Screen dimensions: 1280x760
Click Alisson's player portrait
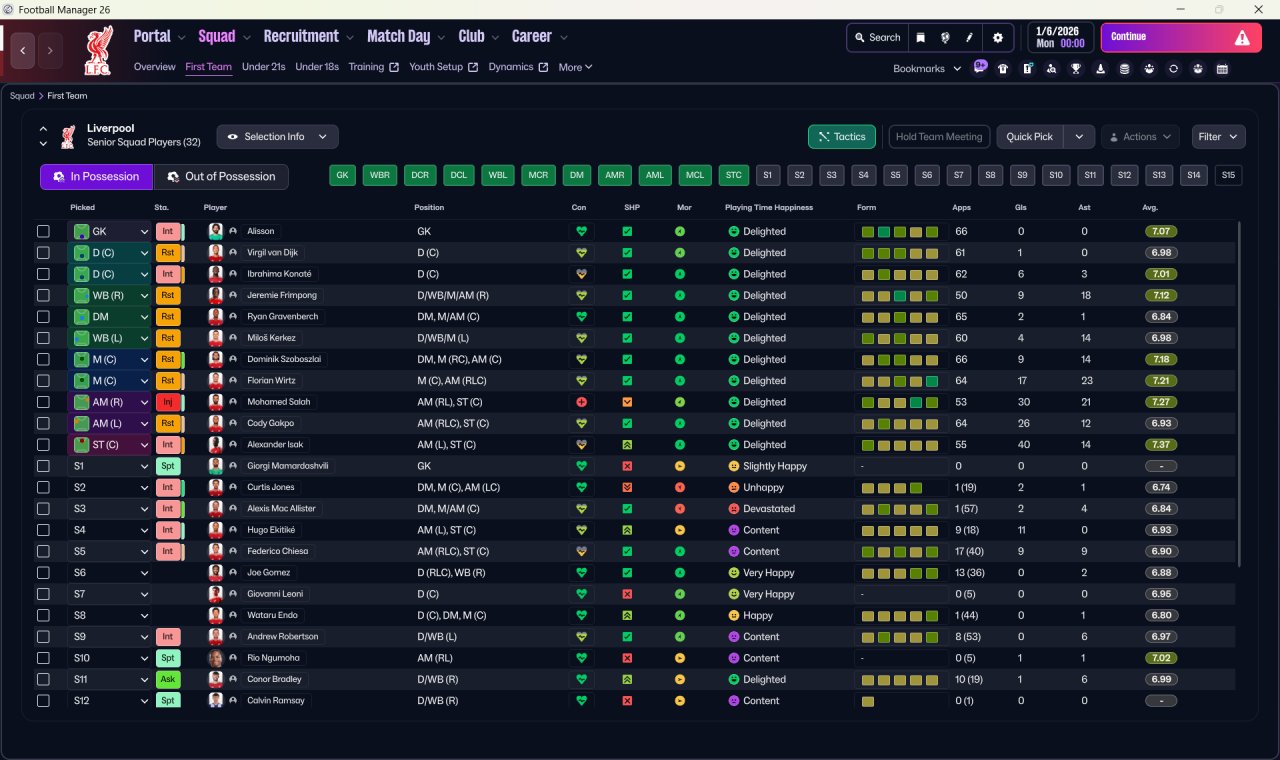tap(216, 231)
